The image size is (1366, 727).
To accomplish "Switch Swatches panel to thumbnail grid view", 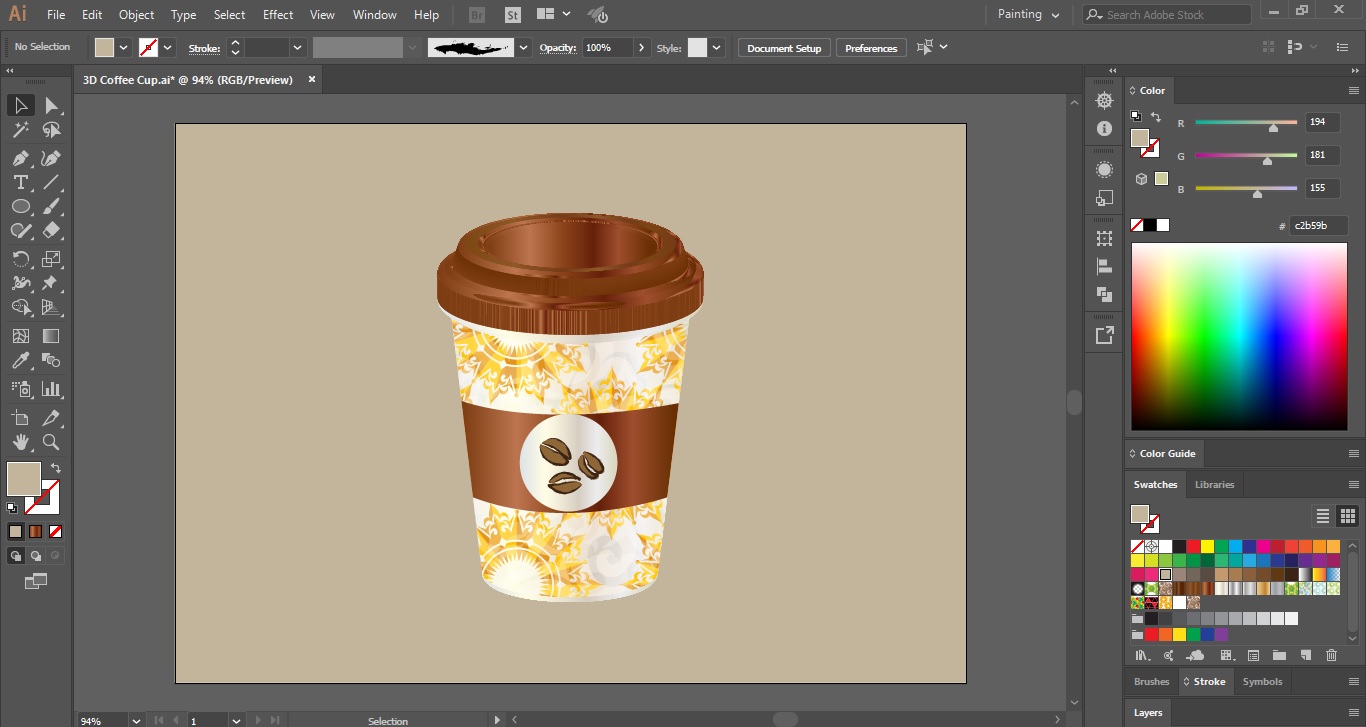I will coord(1347,516).
